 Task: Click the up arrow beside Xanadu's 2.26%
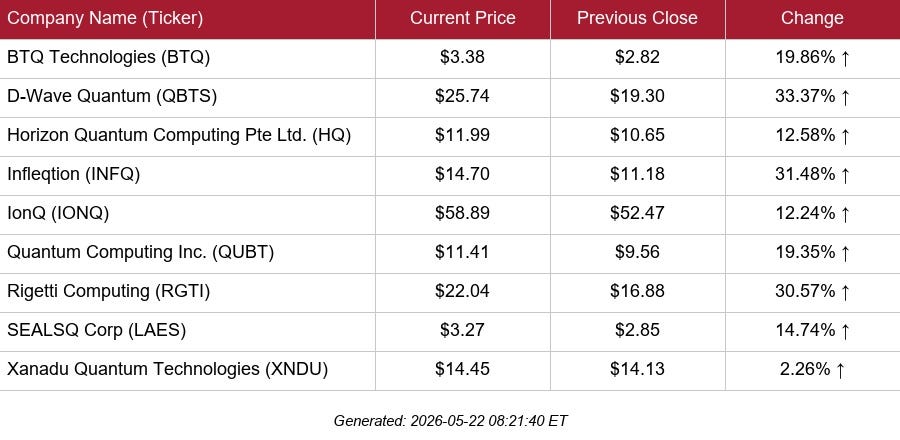(x=840, y=370)
